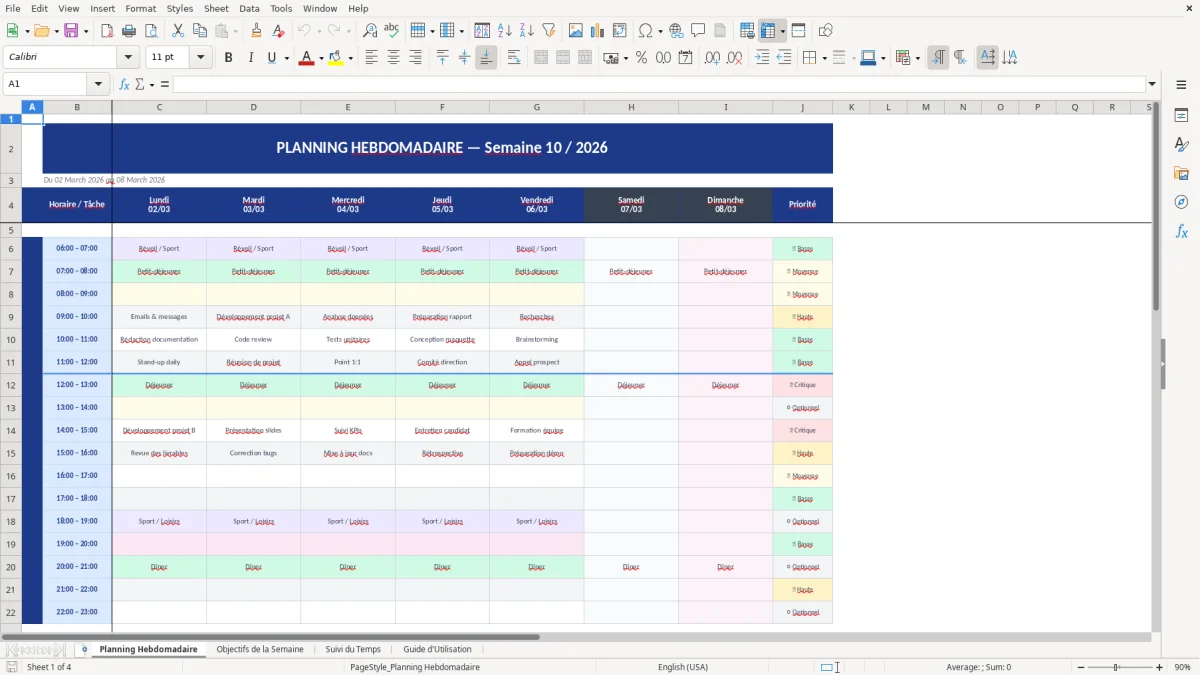Toggle bold formatting

pos(228,58)
